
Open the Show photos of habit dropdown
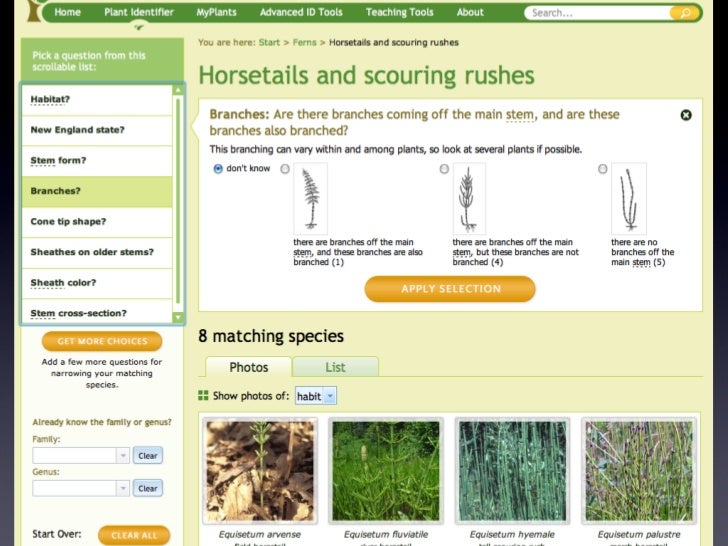tap(316, 396)
